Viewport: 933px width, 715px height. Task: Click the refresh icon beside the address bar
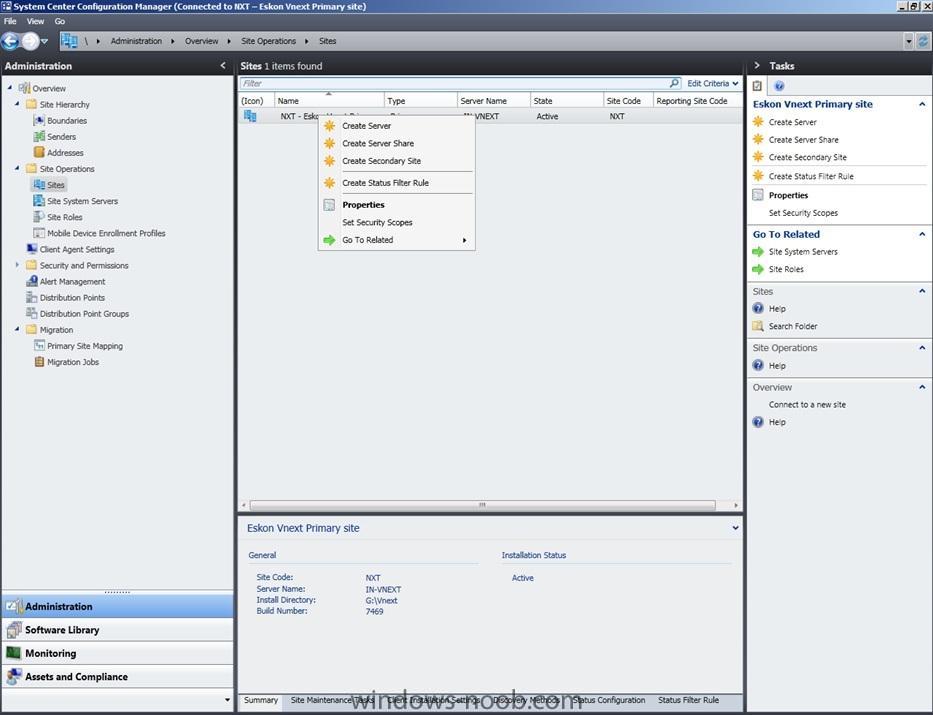click(923, 41)
